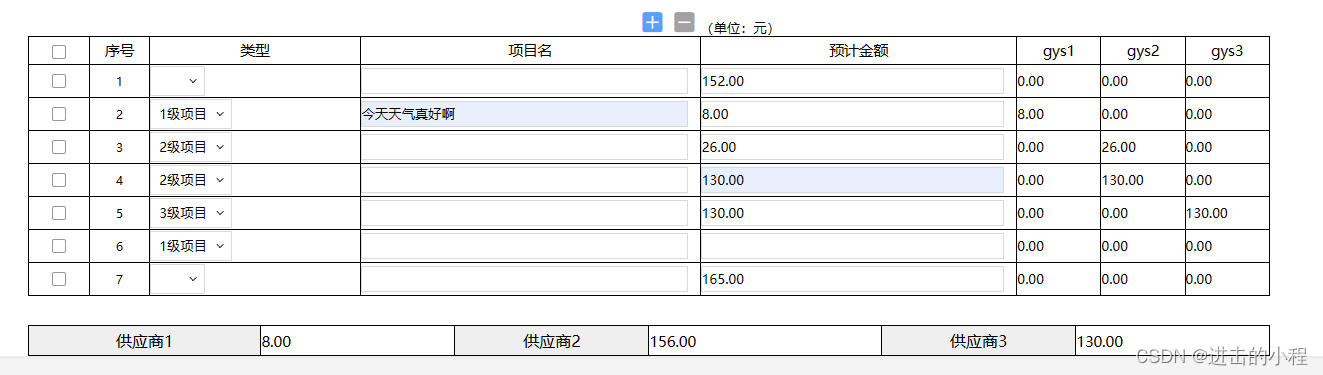Click the 供应商3 label cell
Image resolution: width=1323 pixels, height=375 pixels.
[x=978, y=341]
